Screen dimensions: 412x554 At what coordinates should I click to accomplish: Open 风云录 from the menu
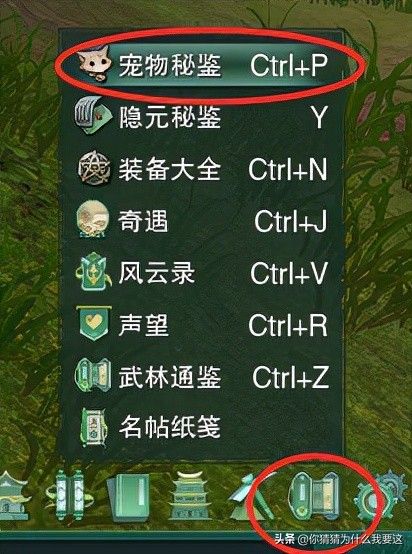click(203, 272)
